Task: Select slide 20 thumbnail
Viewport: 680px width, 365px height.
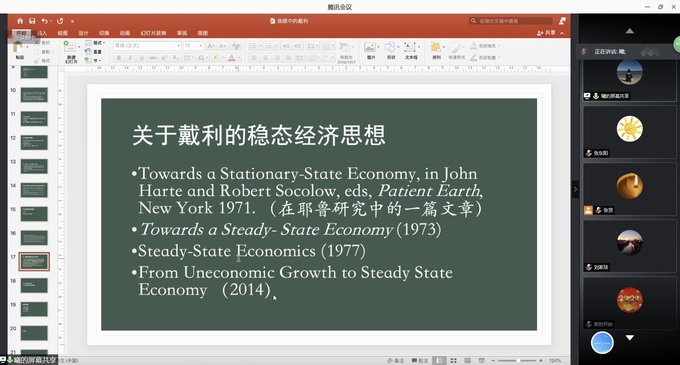Action: [34, 333]
